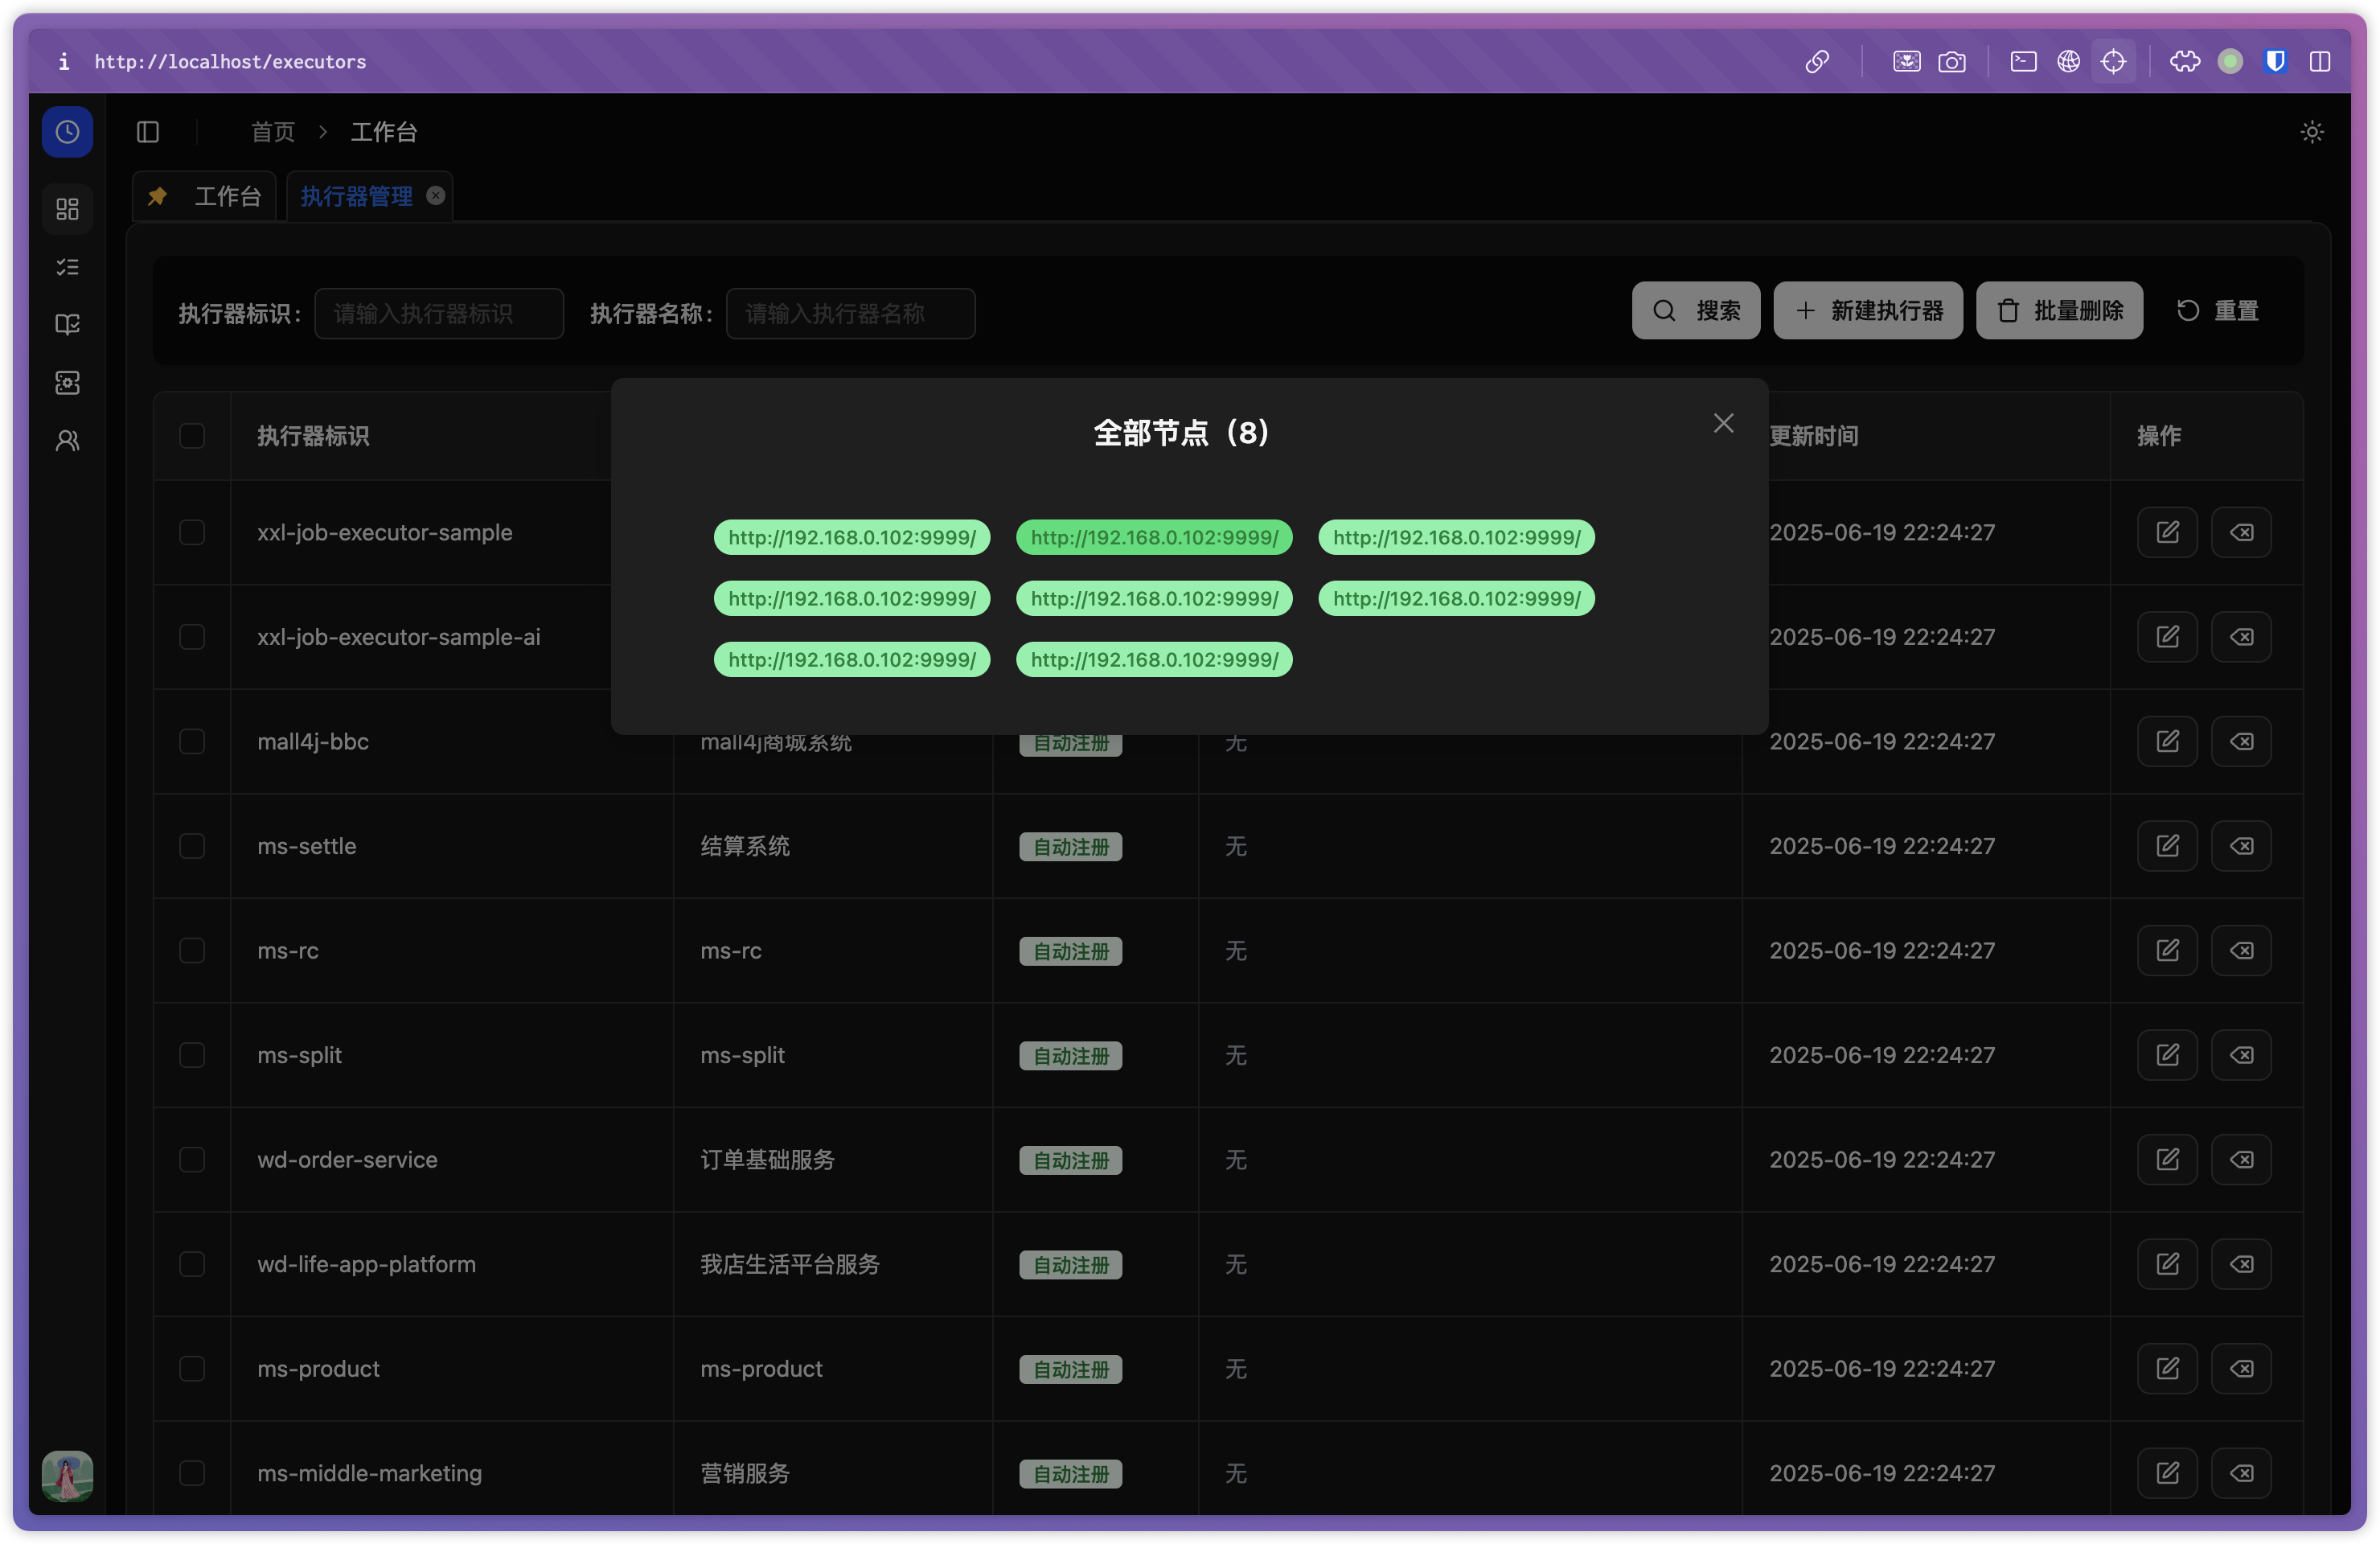Switch to the 工作台 tab
This screenshot has width=2380, height=1544.
[227, 196]
